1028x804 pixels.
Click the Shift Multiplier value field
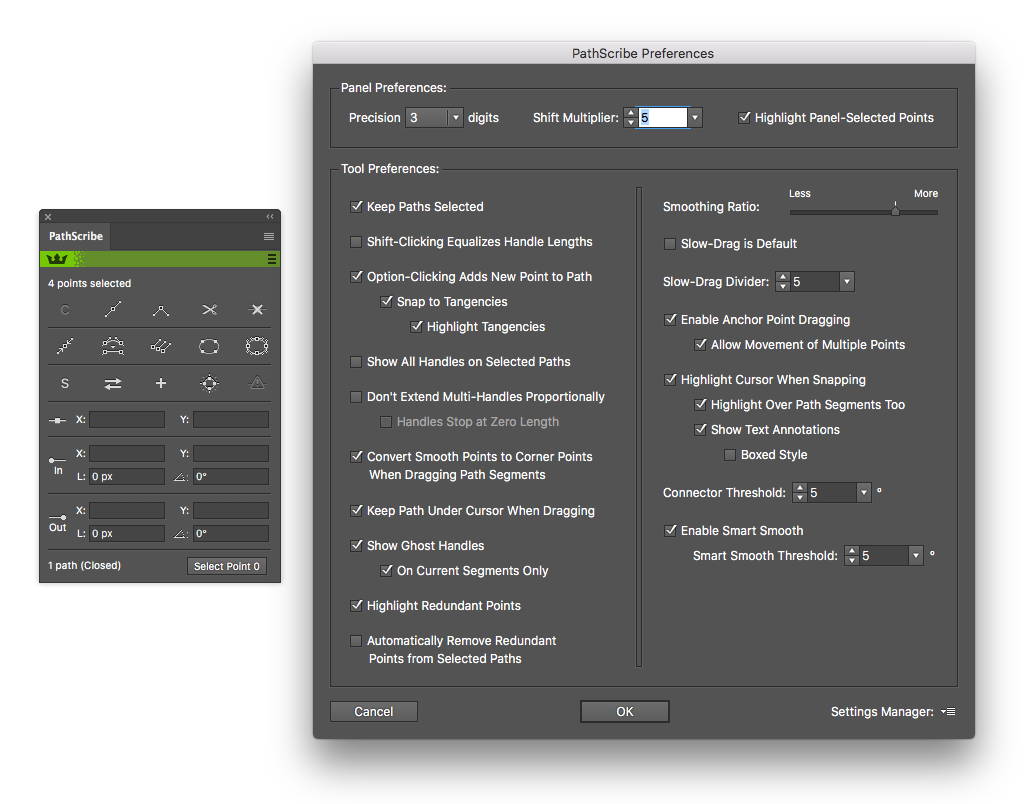pos(663,117)
